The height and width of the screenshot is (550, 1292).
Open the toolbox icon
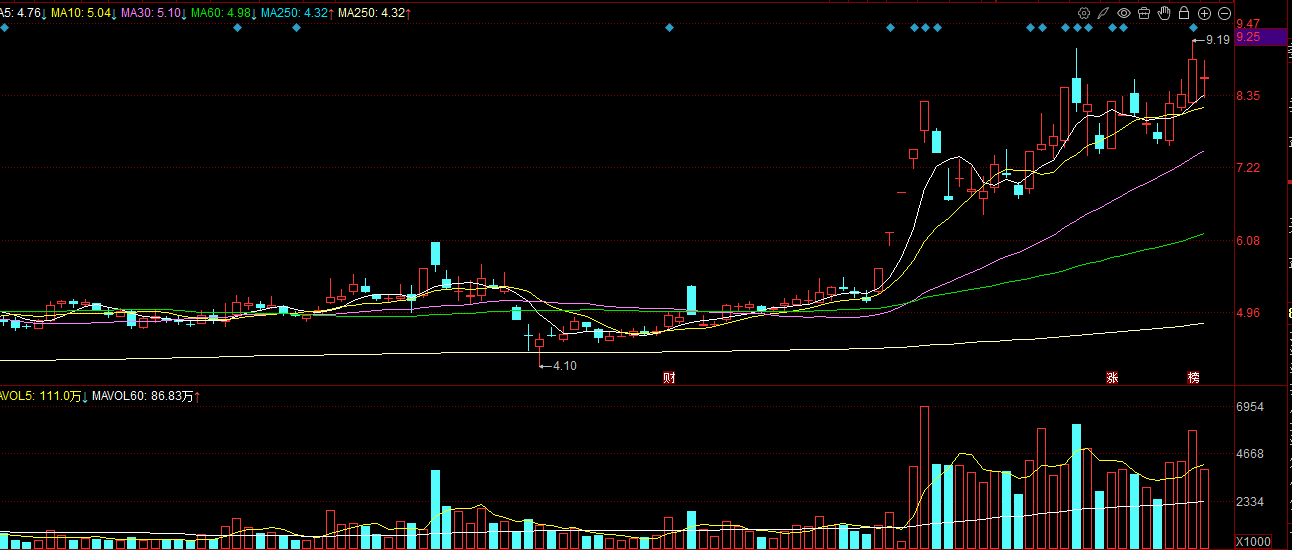(x=1144, y=13)
